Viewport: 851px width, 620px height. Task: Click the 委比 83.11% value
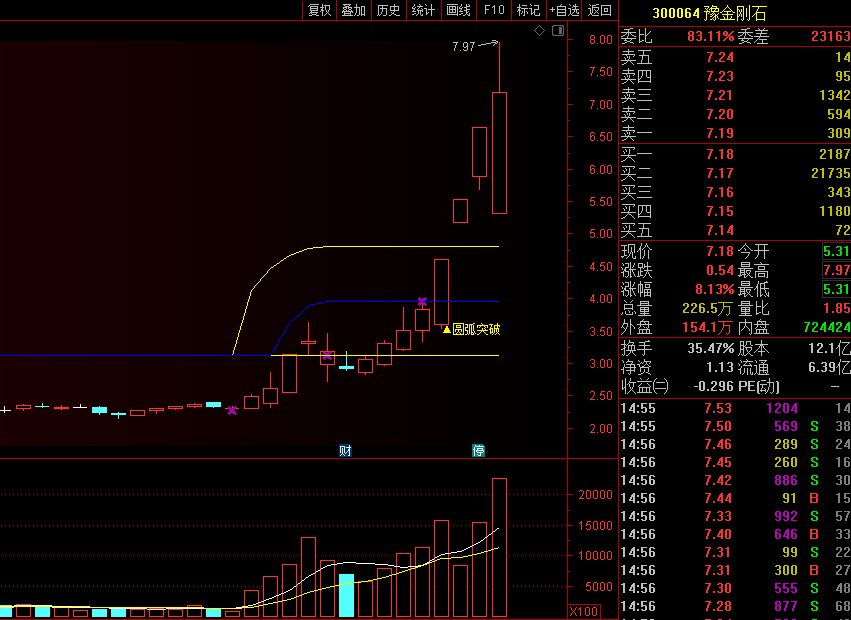point(710,36)
